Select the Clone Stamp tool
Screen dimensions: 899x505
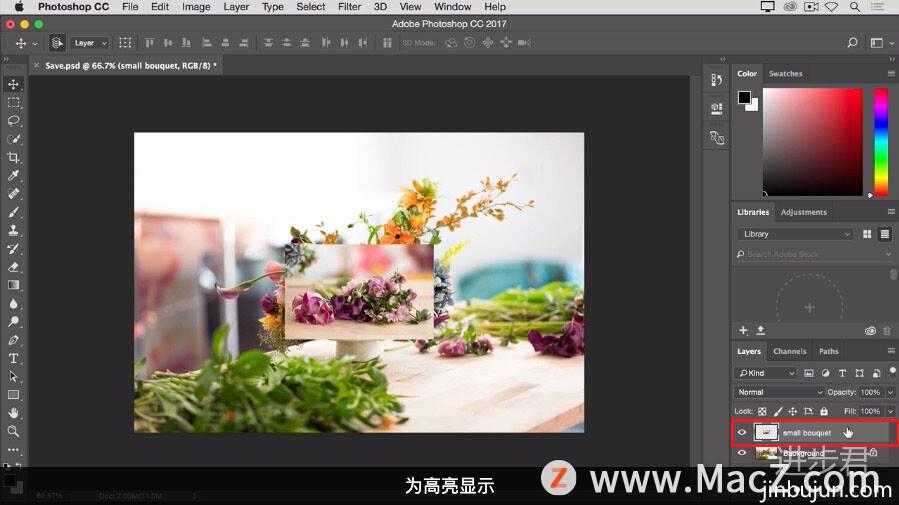pos(13,230)
